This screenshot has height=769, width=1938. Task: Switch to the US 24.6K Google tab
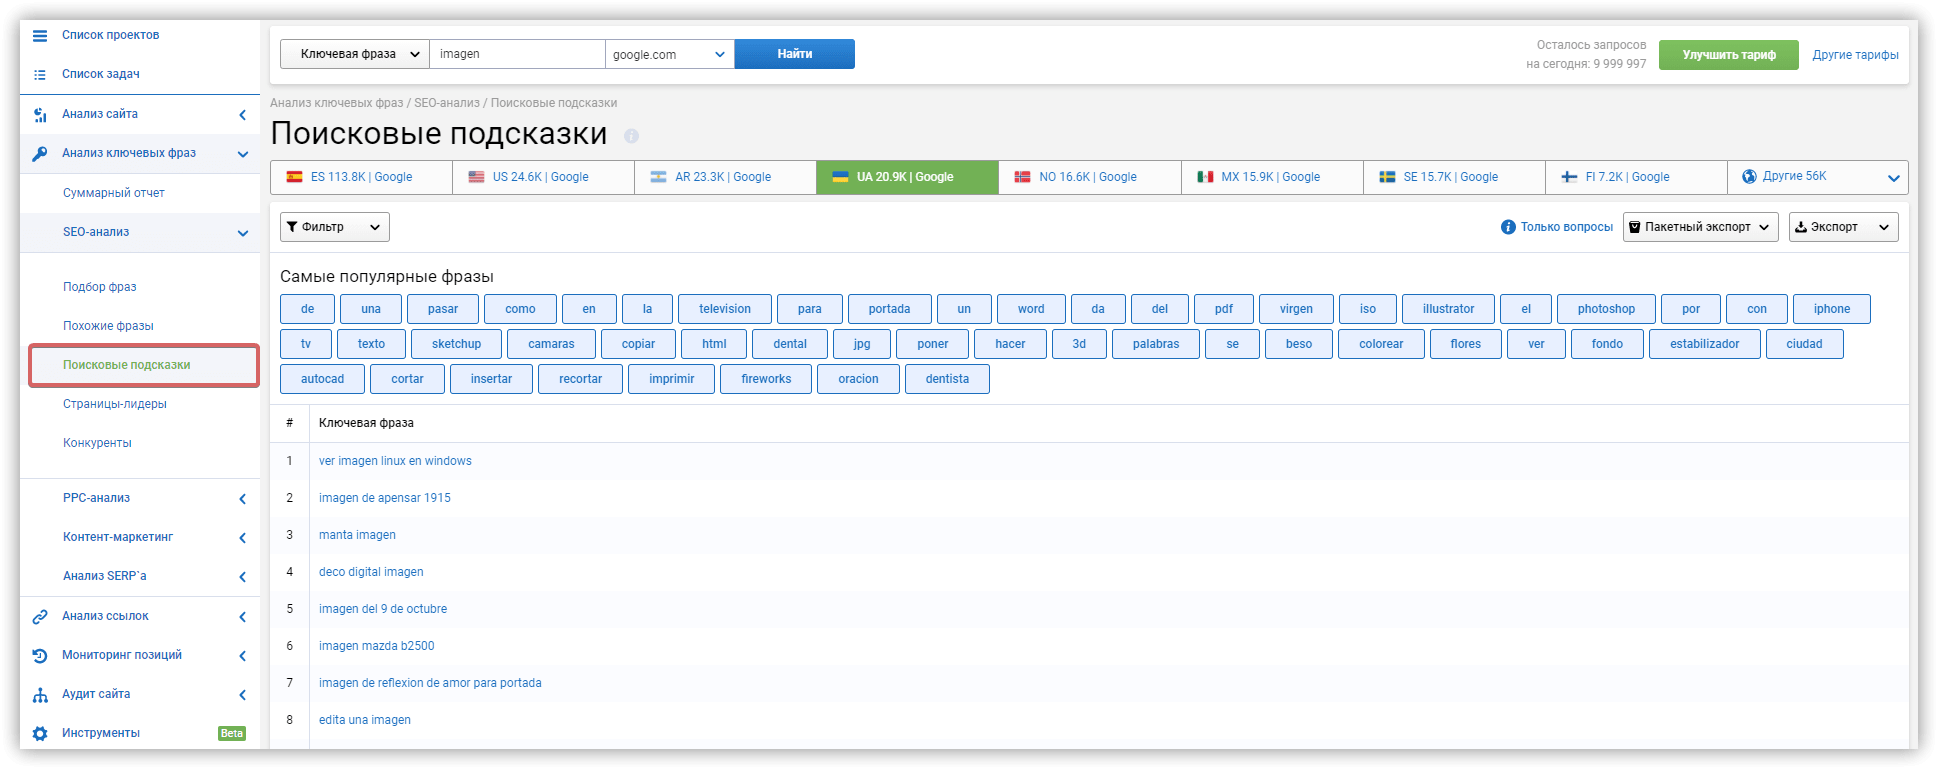542,177
